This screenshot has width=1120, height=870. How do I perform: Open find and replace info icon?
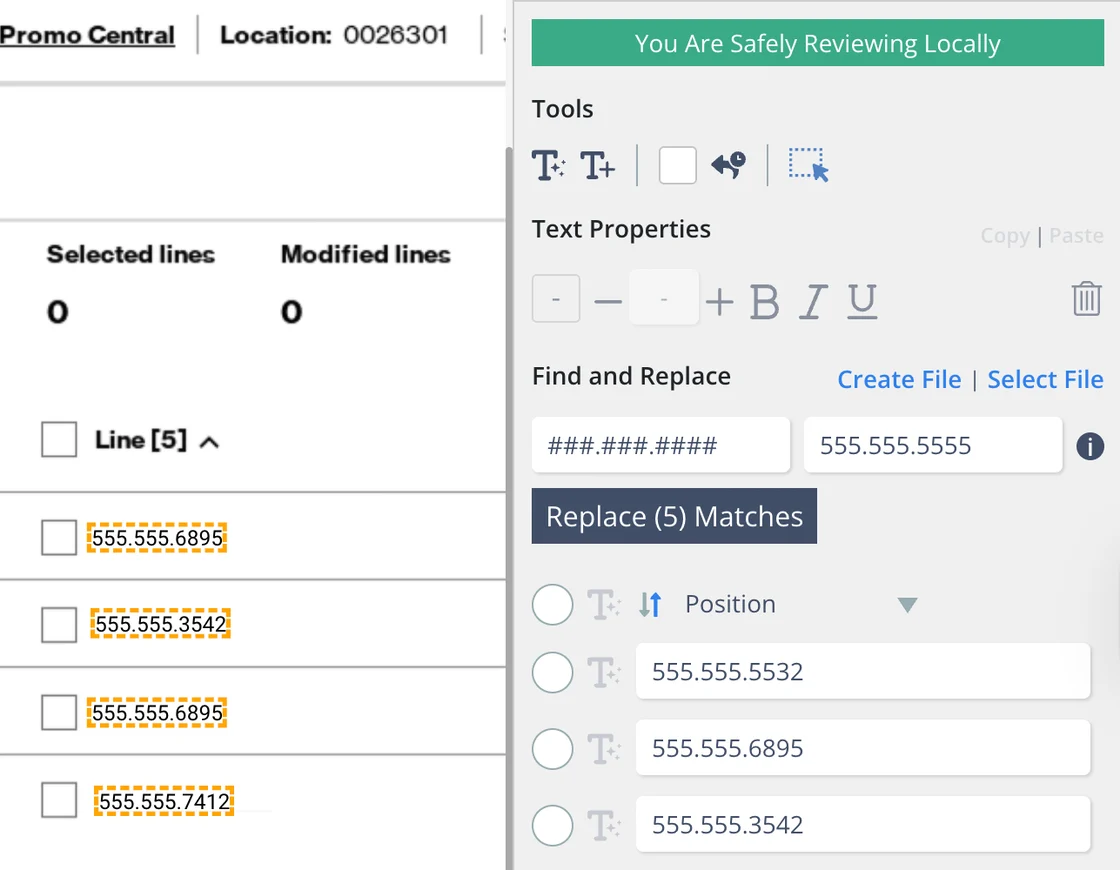(1090, 446)
